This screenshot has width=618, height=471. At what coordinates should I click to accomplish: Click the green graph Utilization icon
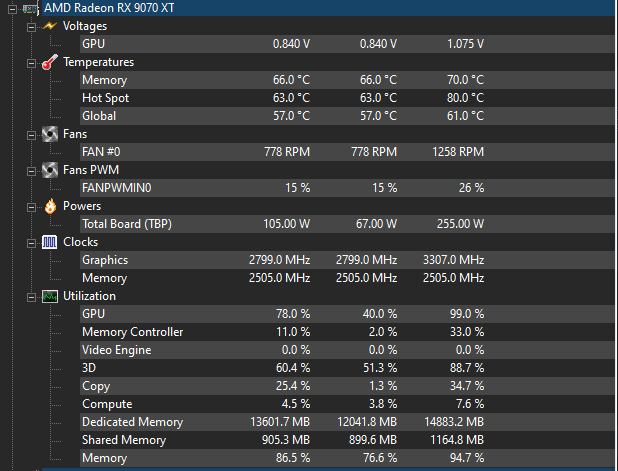tap(50, 296)
